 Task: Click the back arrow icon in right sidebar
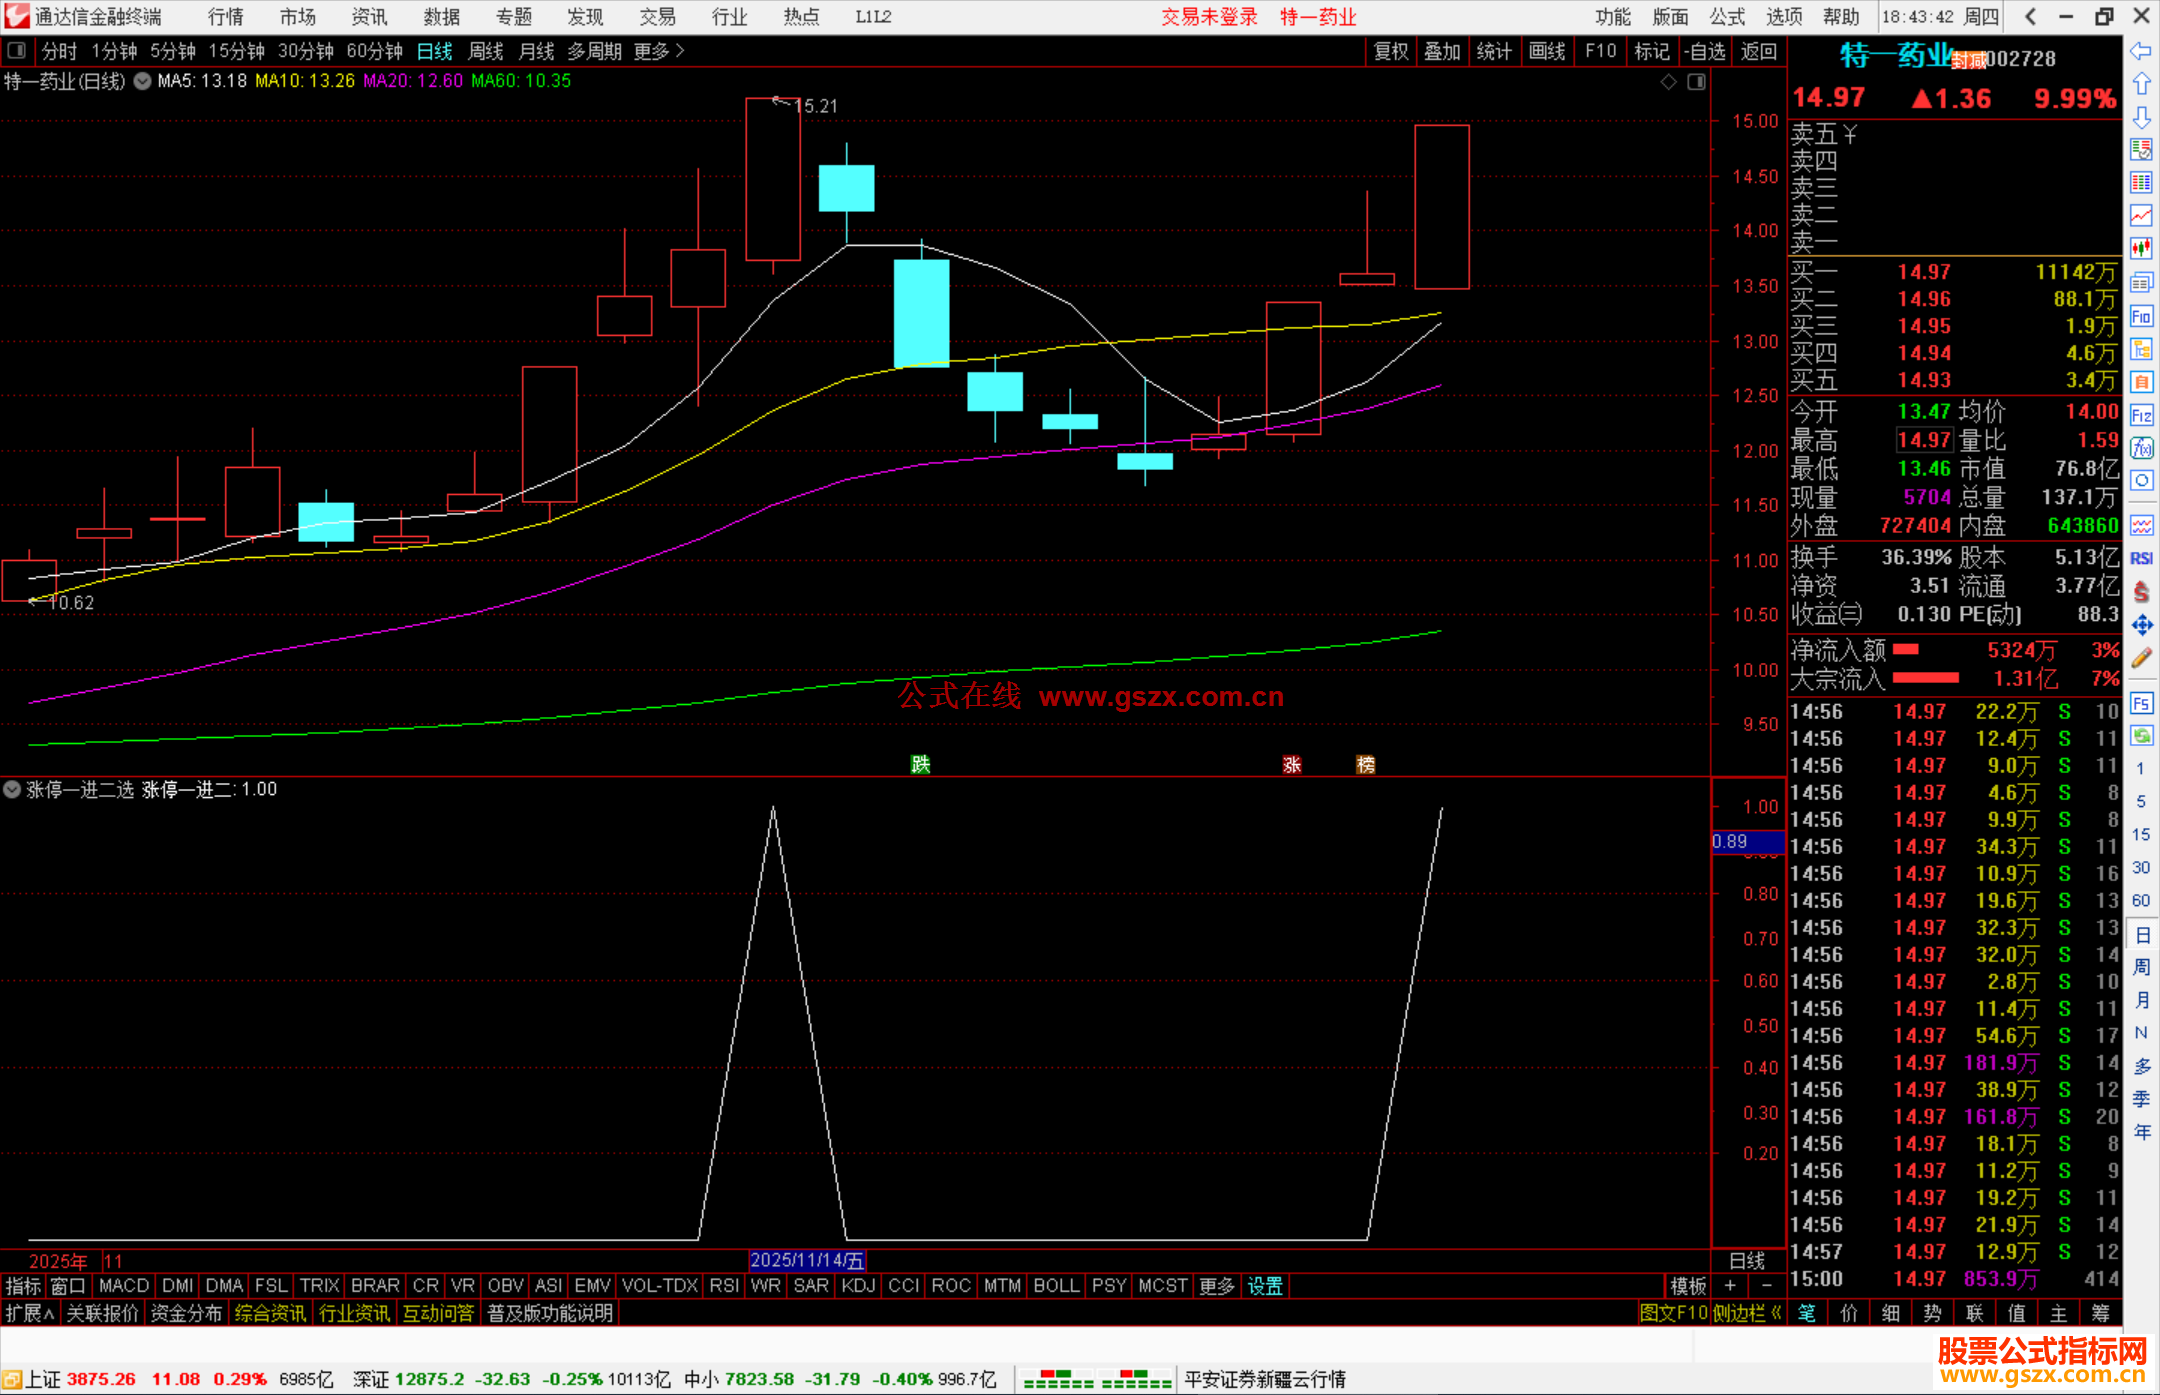(x=2141, y=51)
